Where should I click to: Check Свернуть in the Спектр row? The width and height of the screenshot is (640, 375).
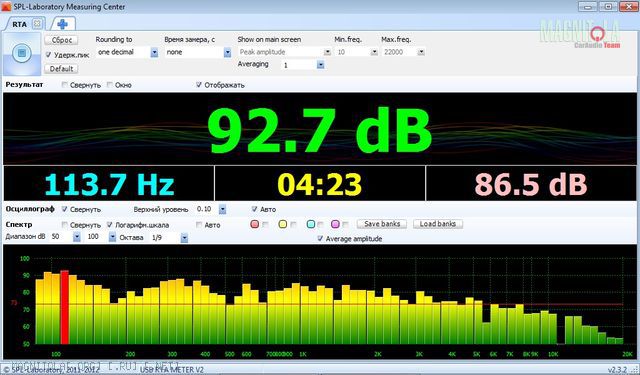[64, 224]
